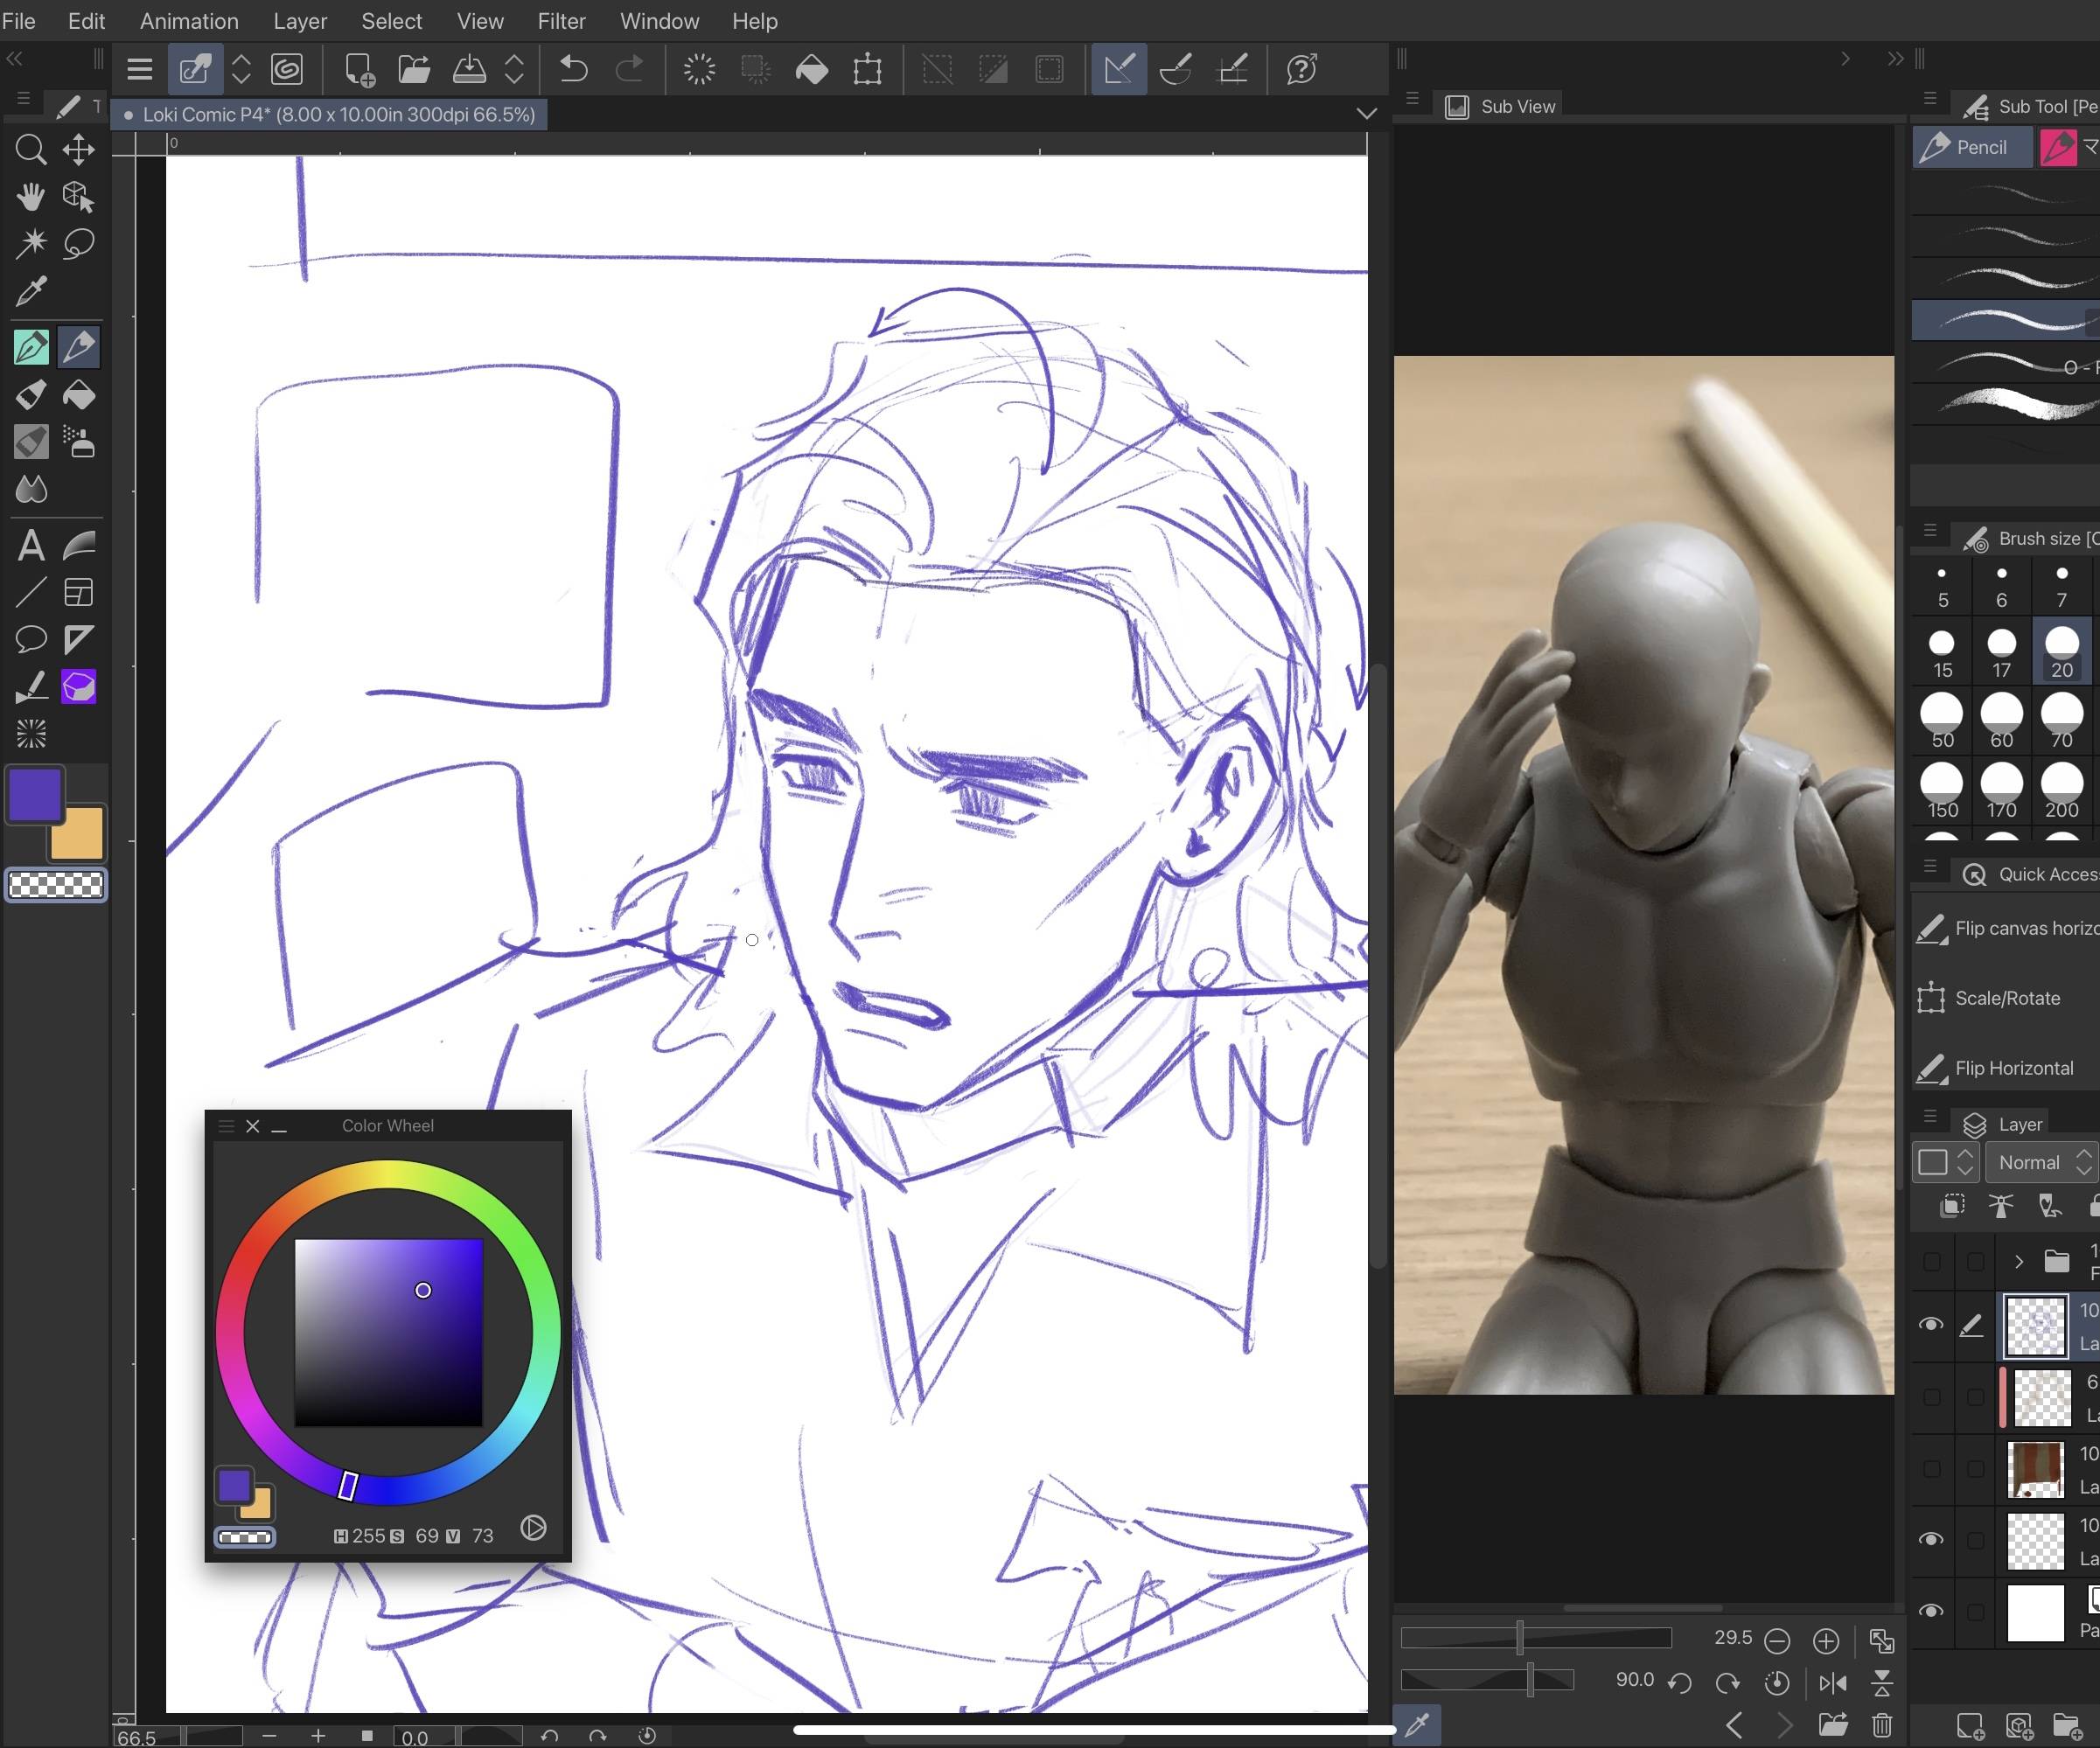Click the Clear/delete sparkle icon
The height and width of the screenshot is (1748, 2100).
[699, 69]
